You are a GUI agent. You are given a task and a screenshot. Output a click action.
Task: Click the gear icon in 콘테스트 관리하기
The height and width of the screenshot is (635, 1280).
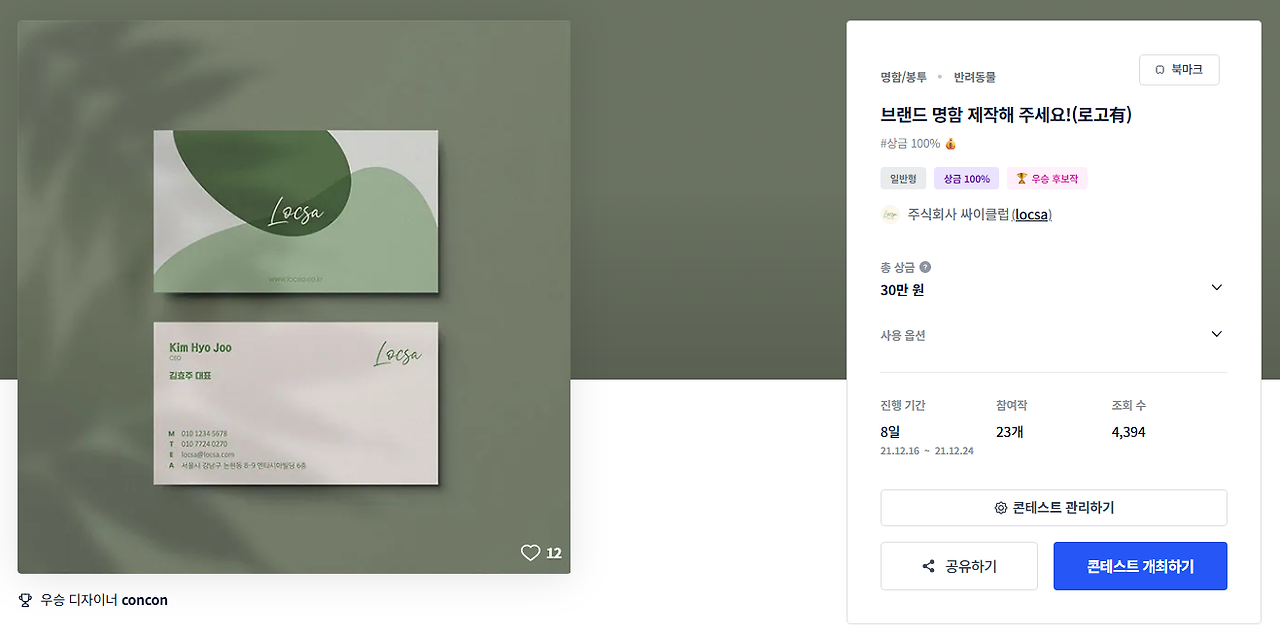tap(1001, 508)
